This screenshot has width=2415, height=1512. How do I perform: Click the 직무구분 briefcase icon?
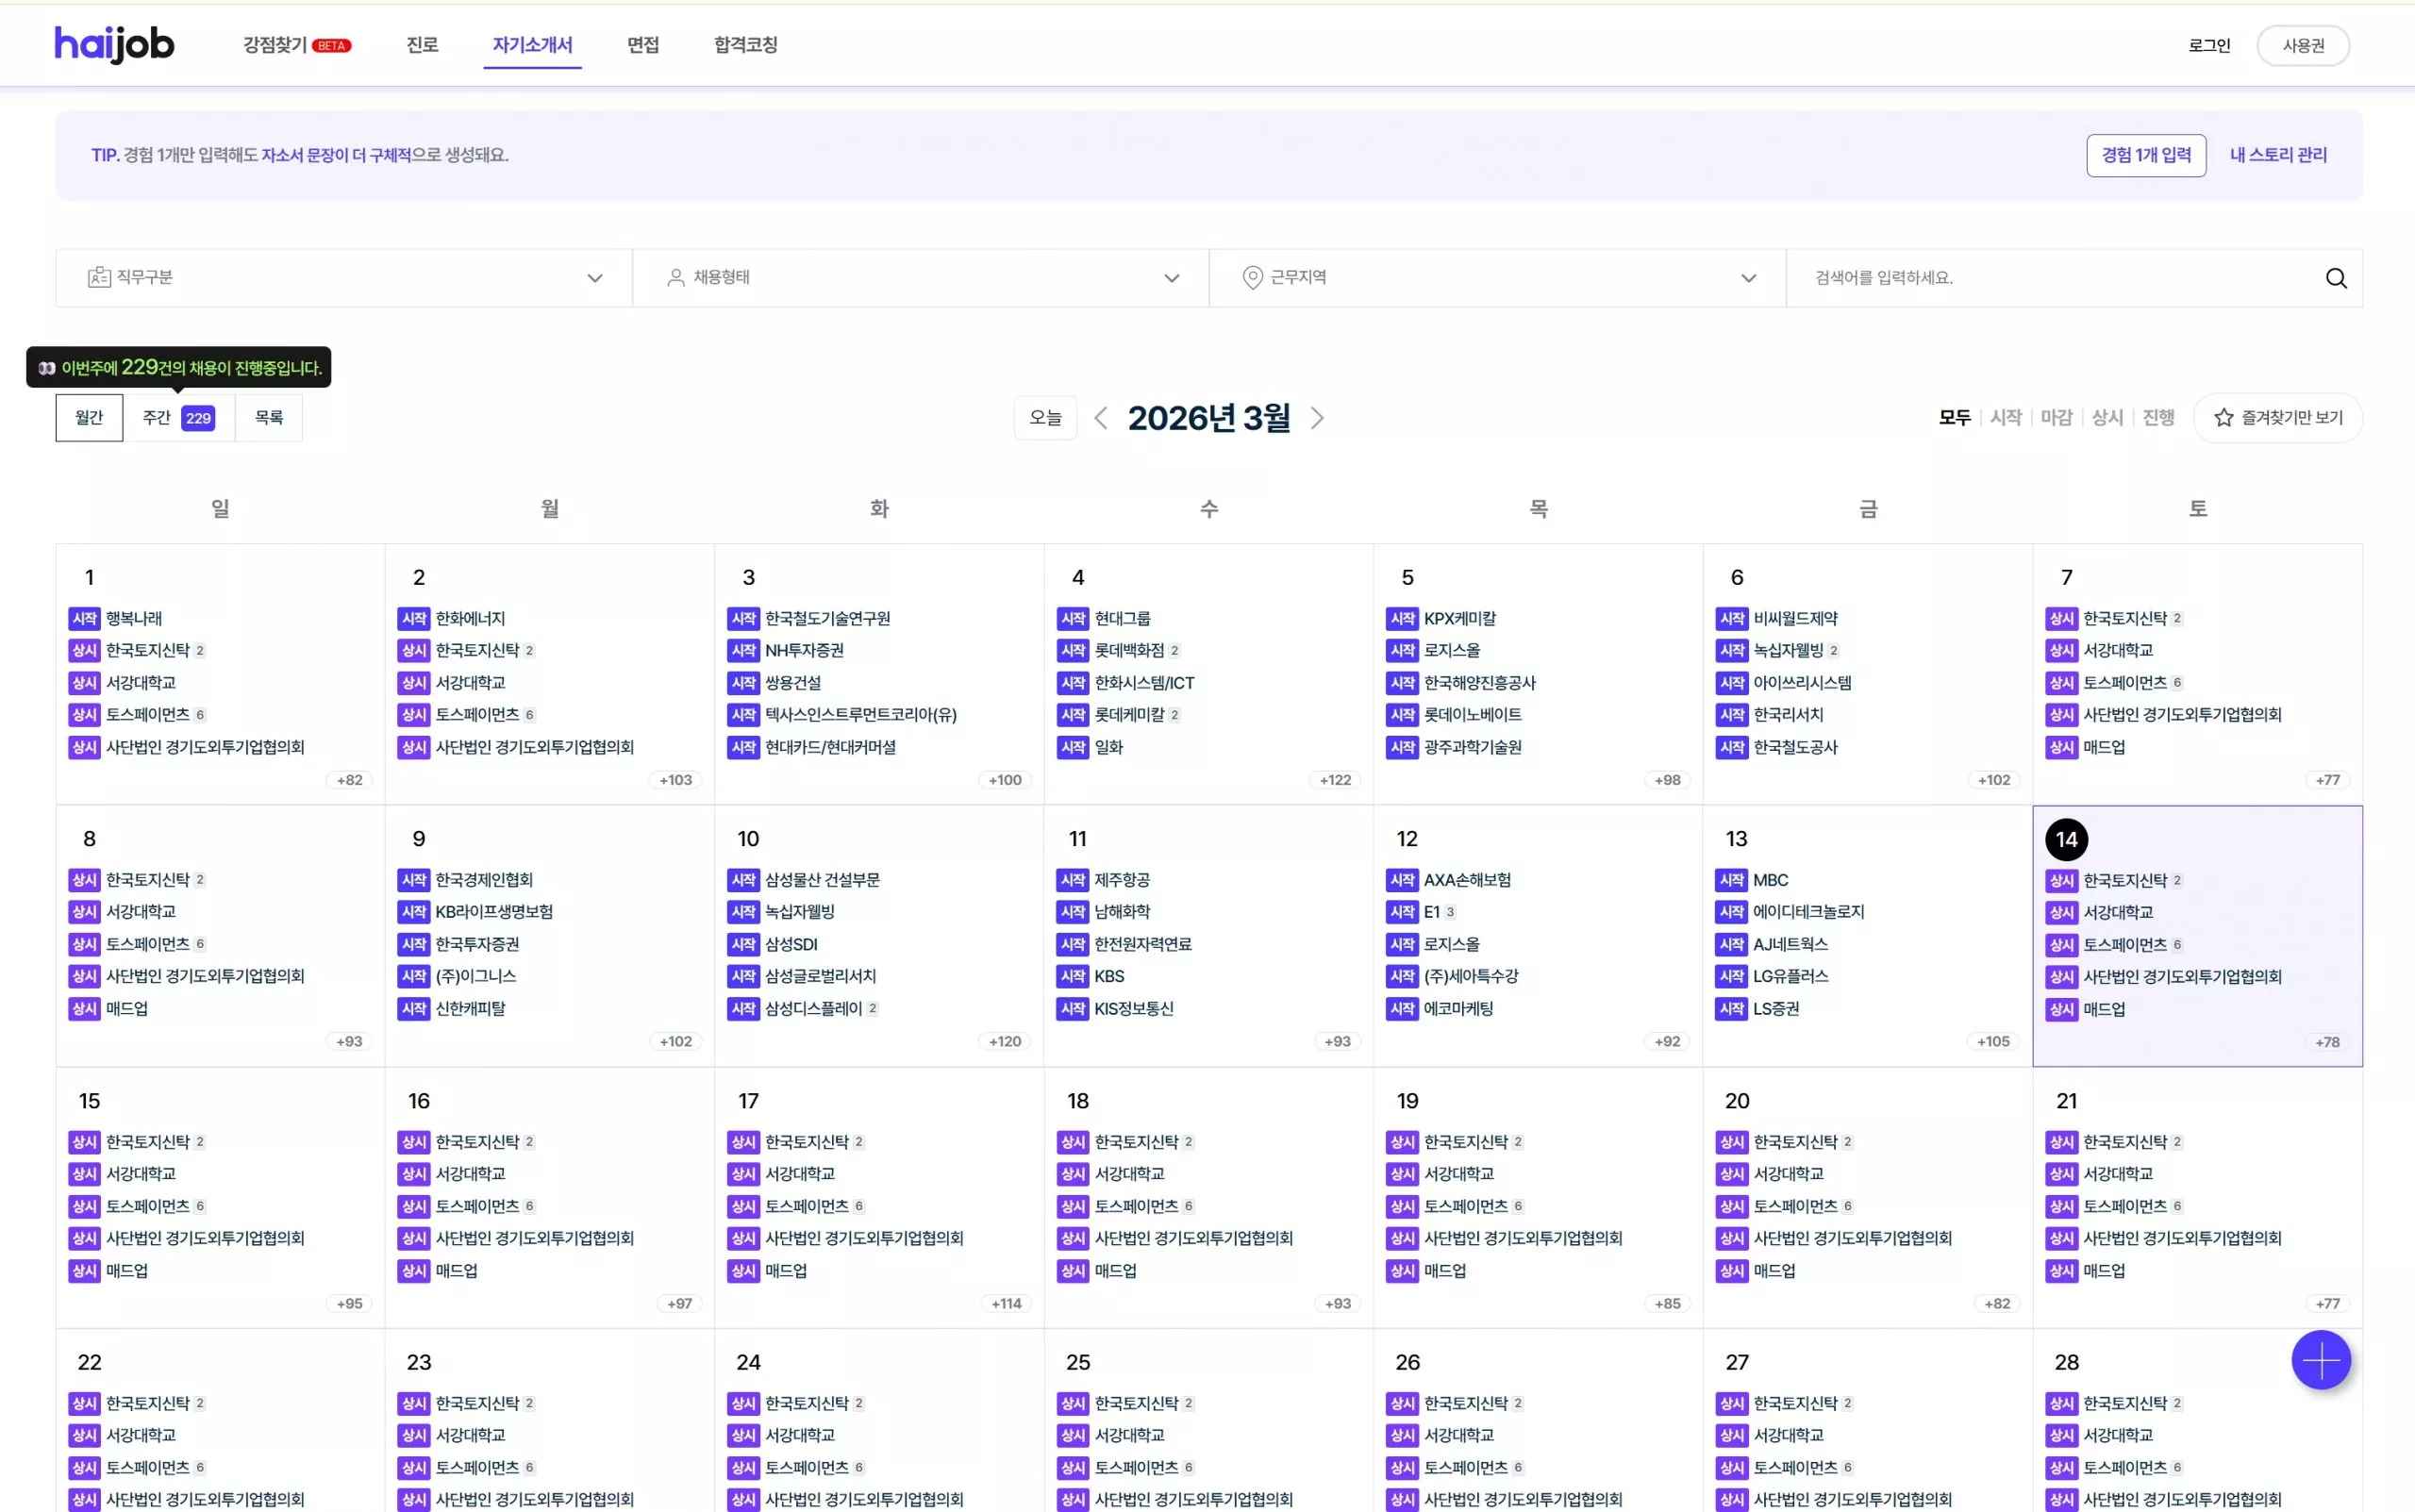[99, 277]
